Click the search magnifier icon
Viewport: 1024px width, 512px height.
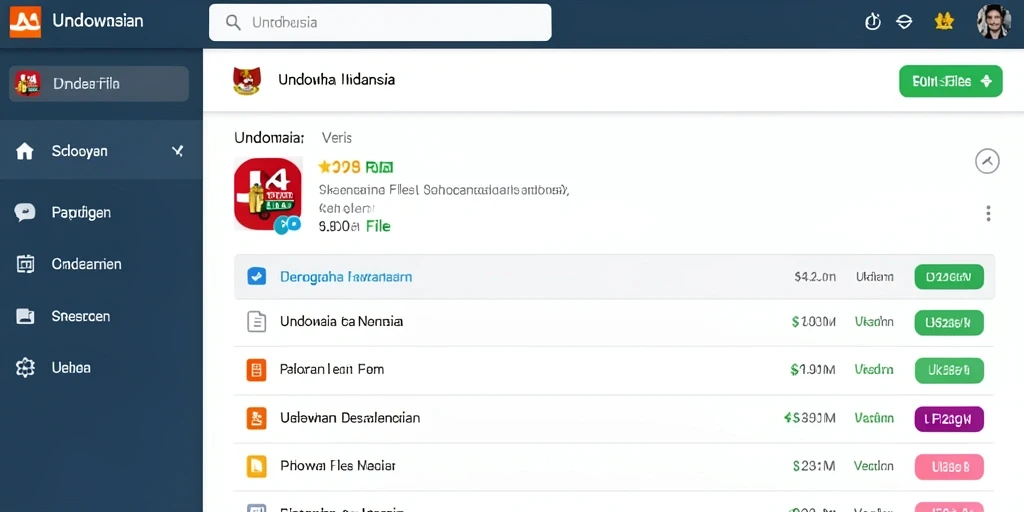point(232,22)
